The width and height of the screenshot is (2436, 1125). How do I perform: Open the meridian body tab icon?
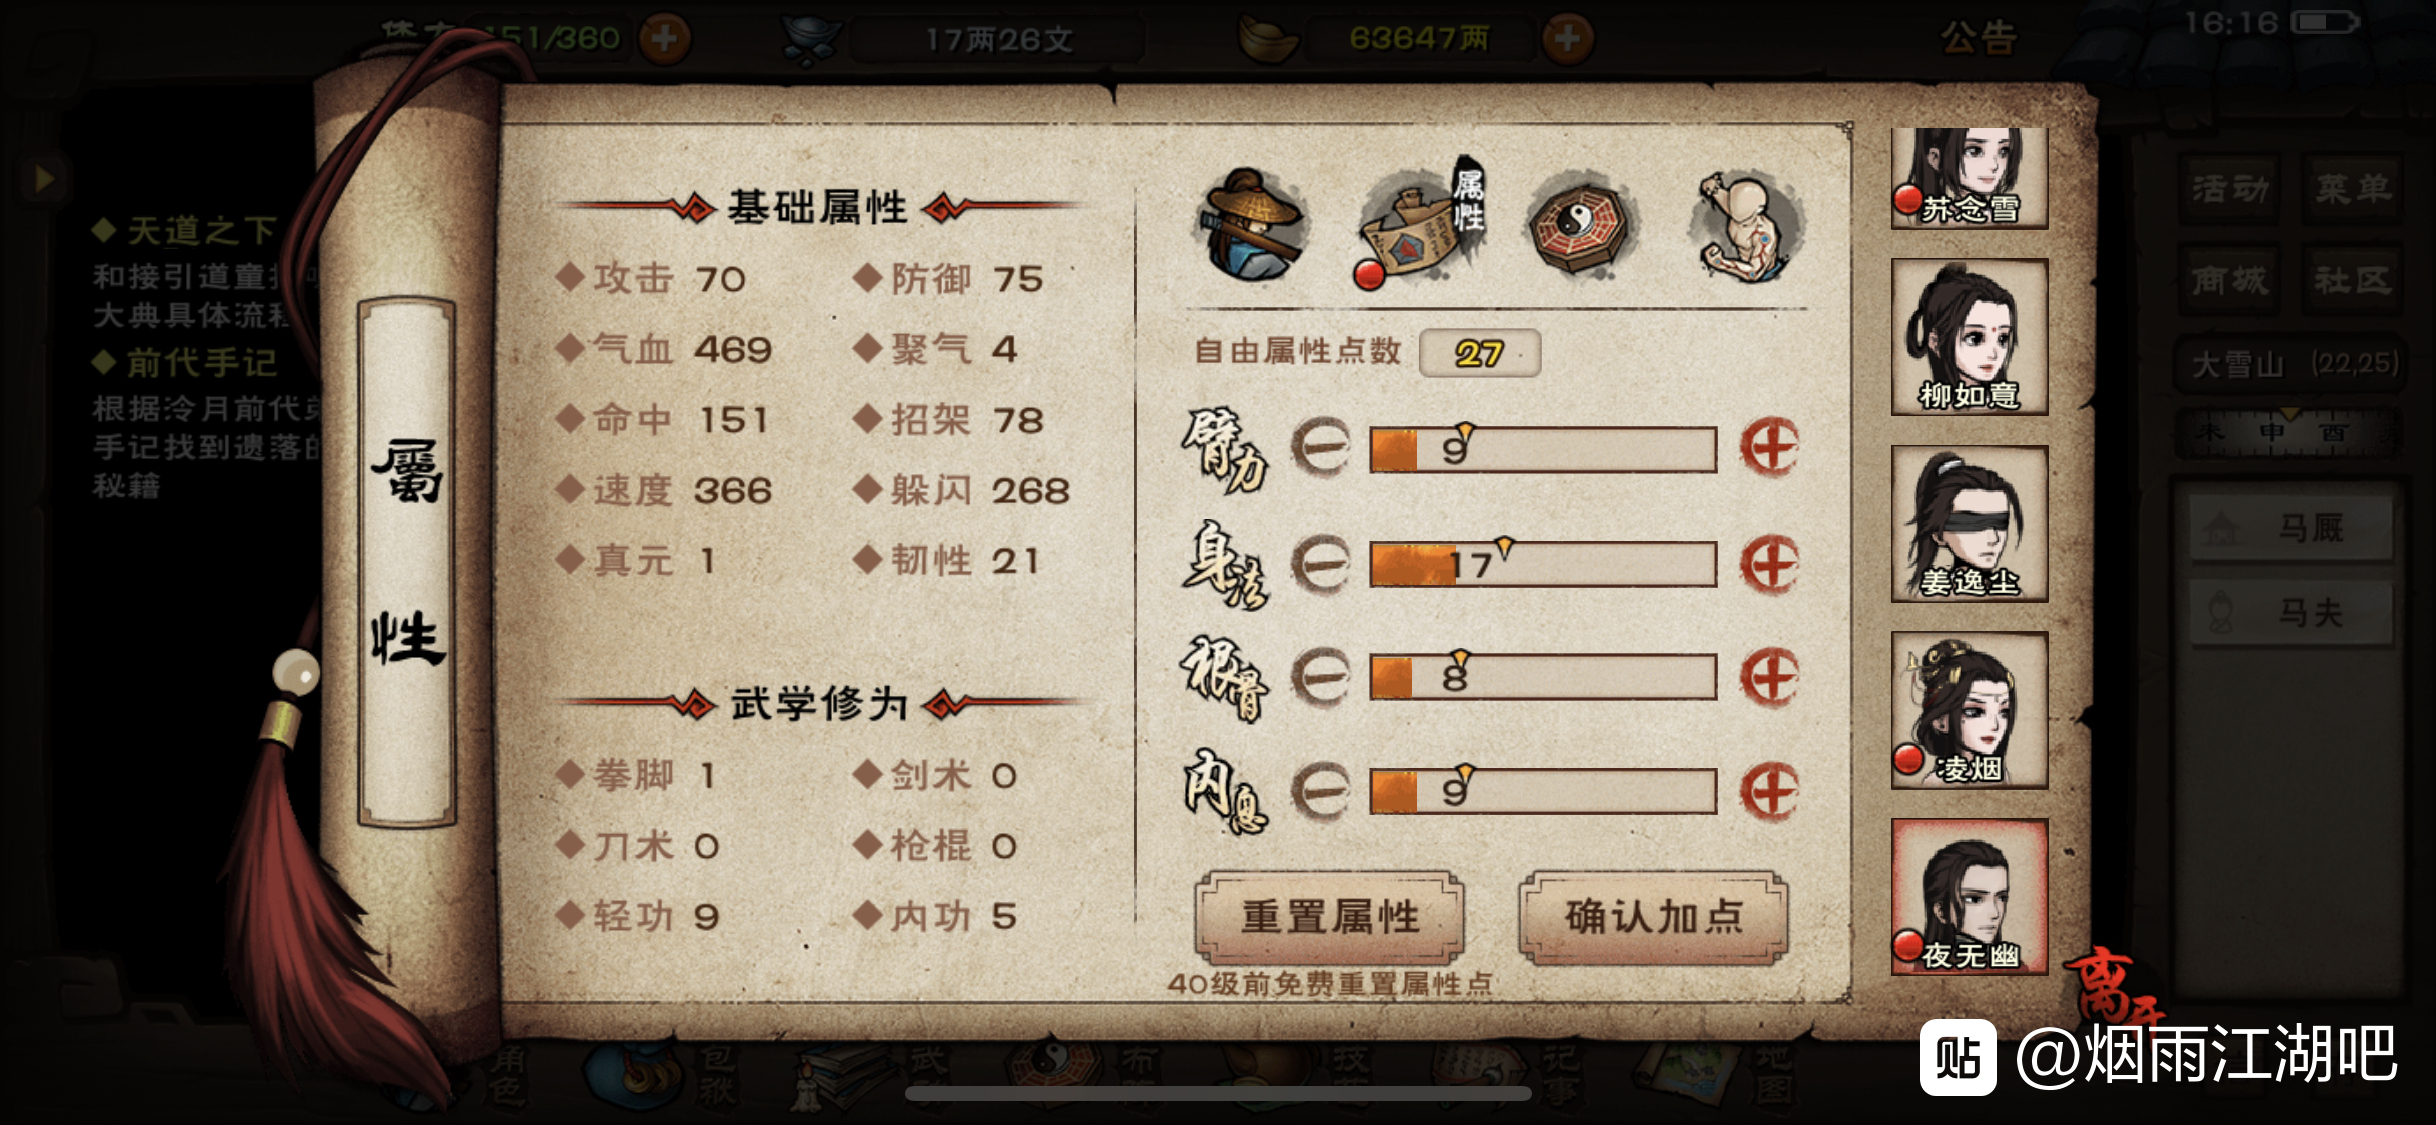coord(1743,226)
